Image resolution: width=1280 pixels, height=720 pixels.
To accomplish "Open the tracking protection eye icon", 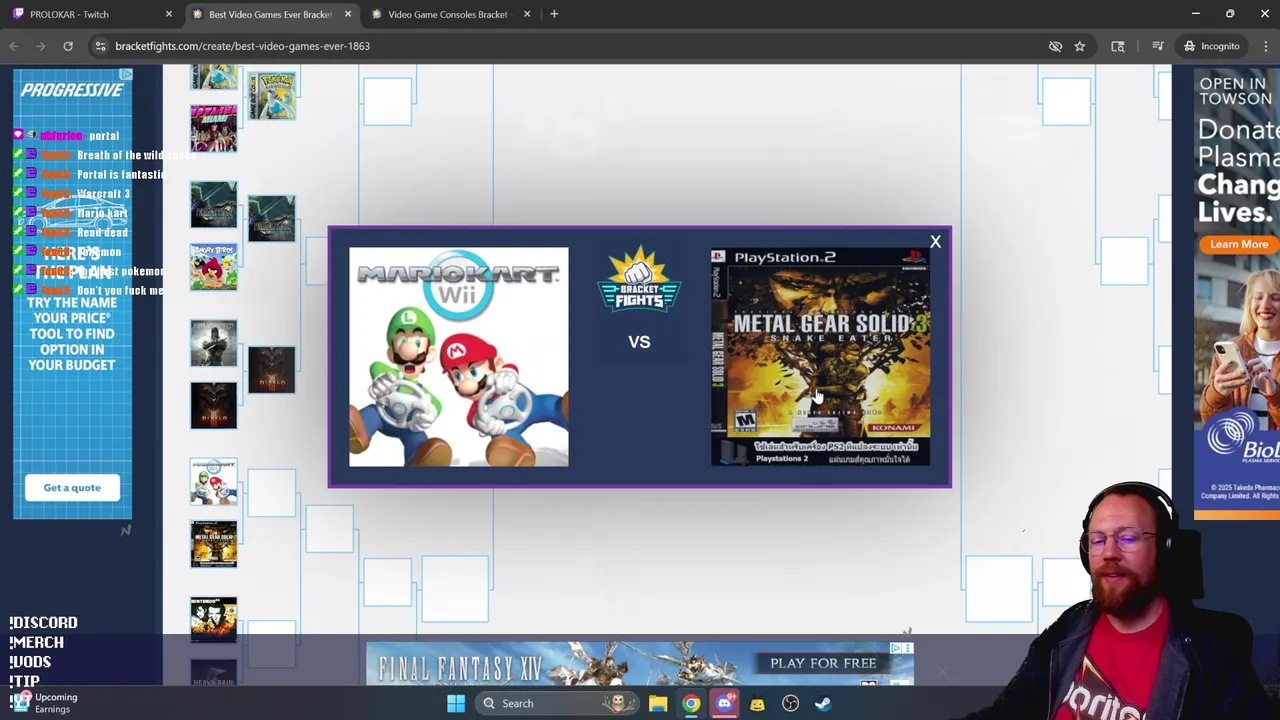I will (x=1055, y=46).
